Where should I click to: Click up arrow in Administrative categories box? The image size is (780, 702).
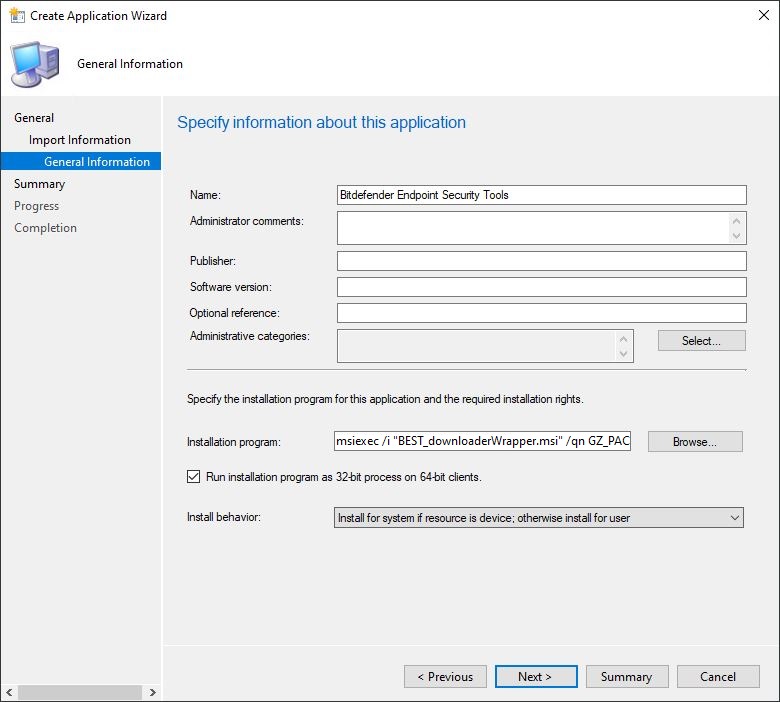[x=625, y=339]
